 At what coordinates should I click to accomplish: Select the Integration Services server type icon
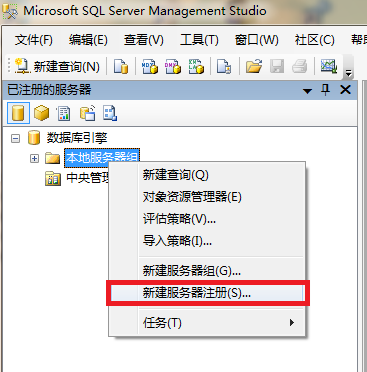[110, 113]
